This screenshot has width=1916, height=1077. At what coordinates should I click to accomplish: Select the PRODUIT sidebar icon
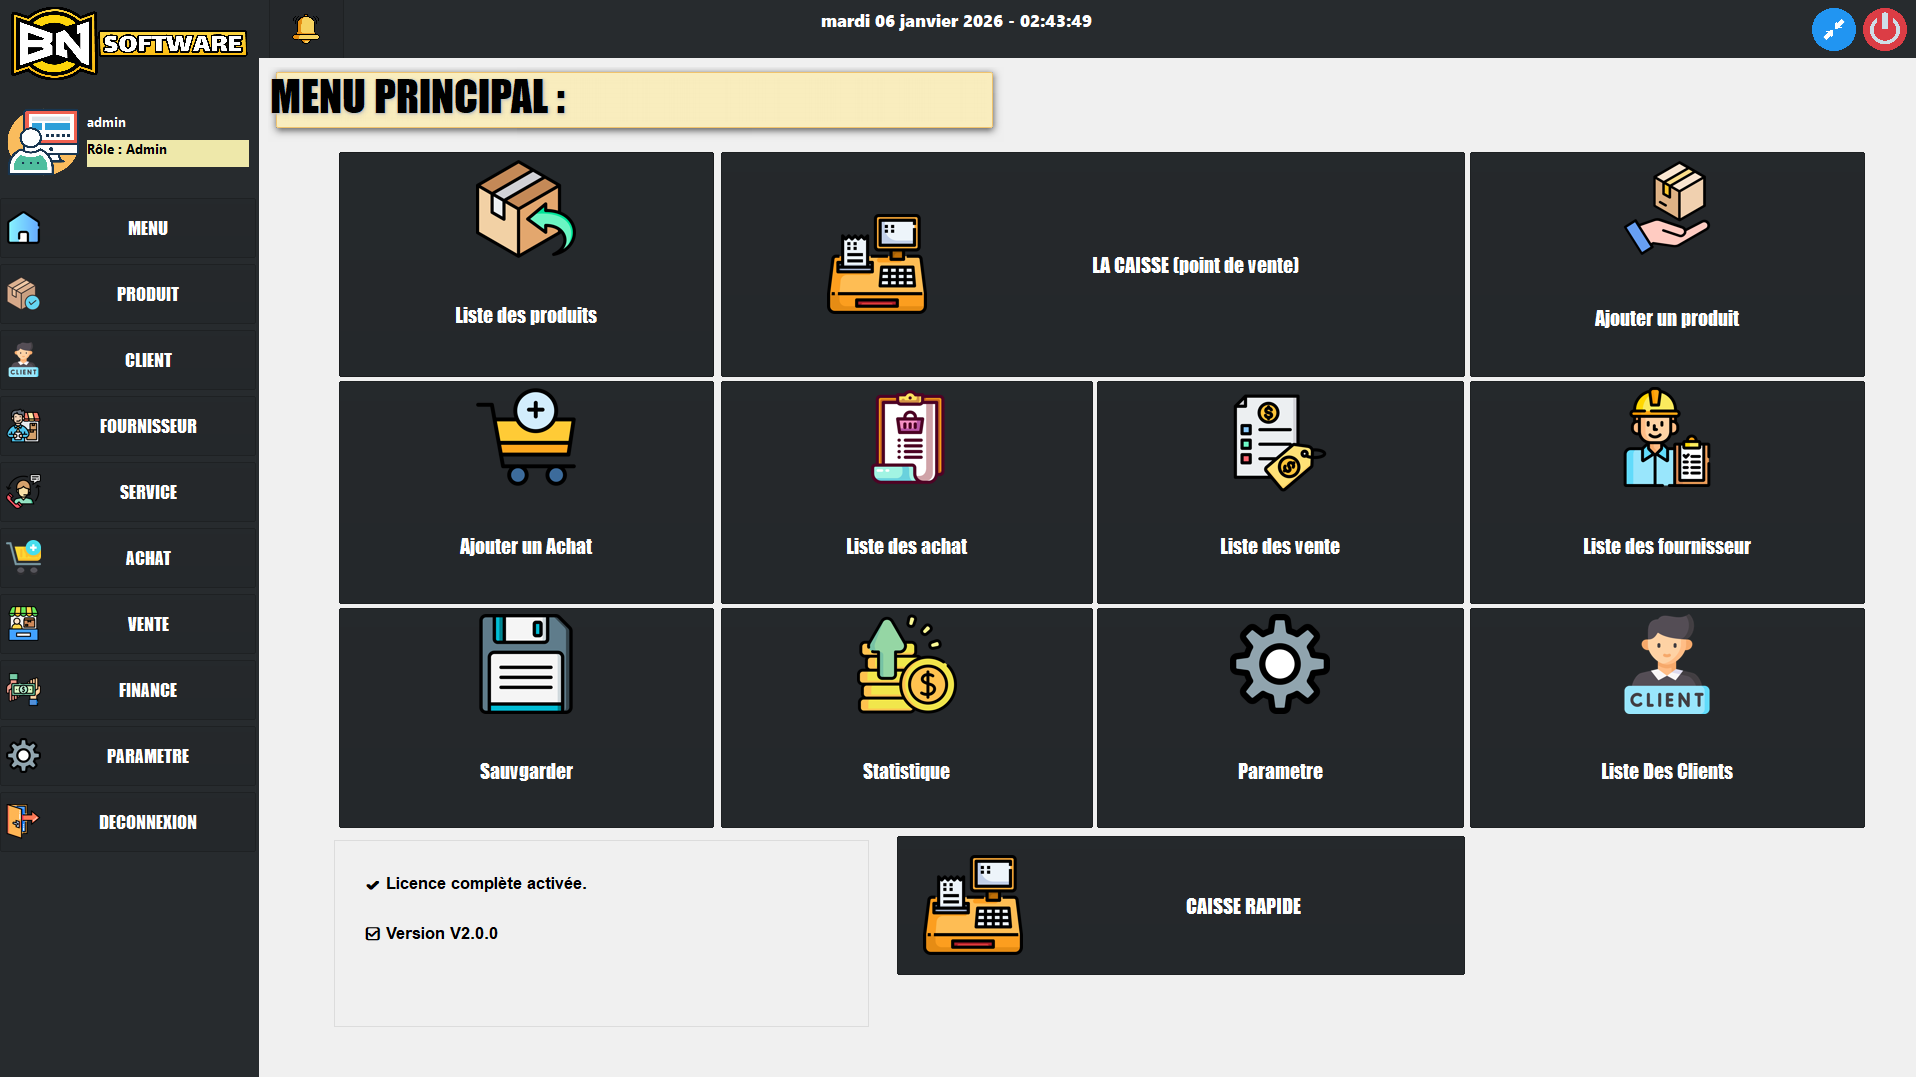tap(23, 294)
